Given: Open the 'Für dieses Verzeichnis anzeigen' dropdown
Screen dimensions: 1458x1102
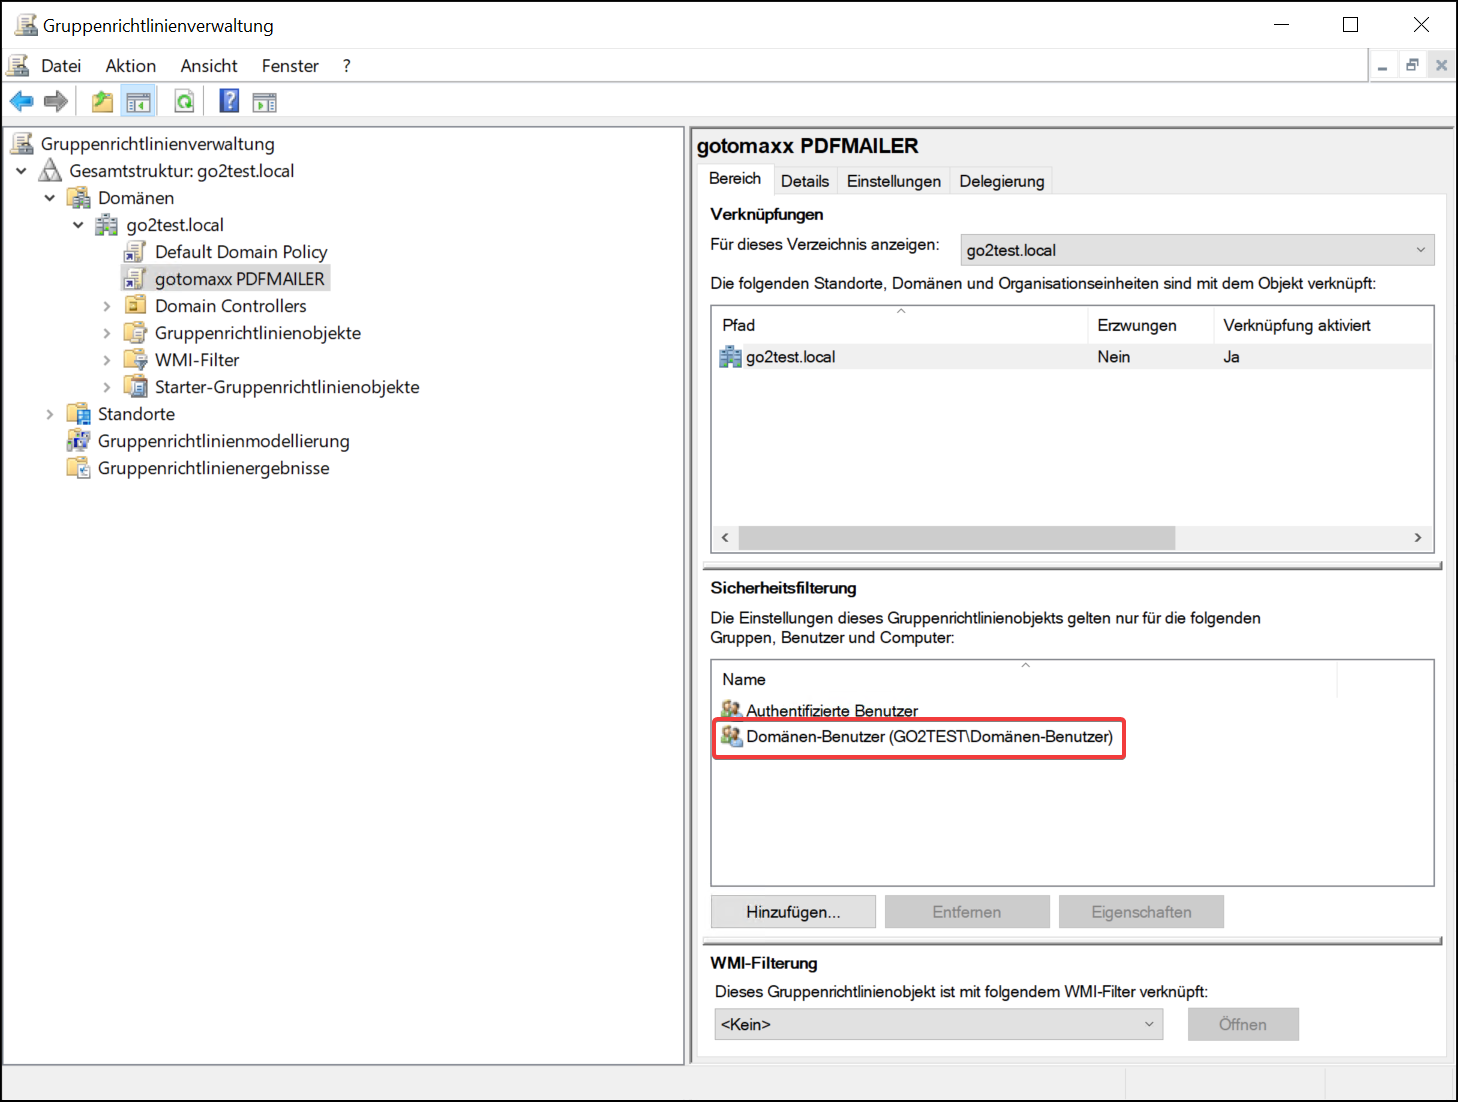Looking at the screenshot, I should pos(1197,250).
